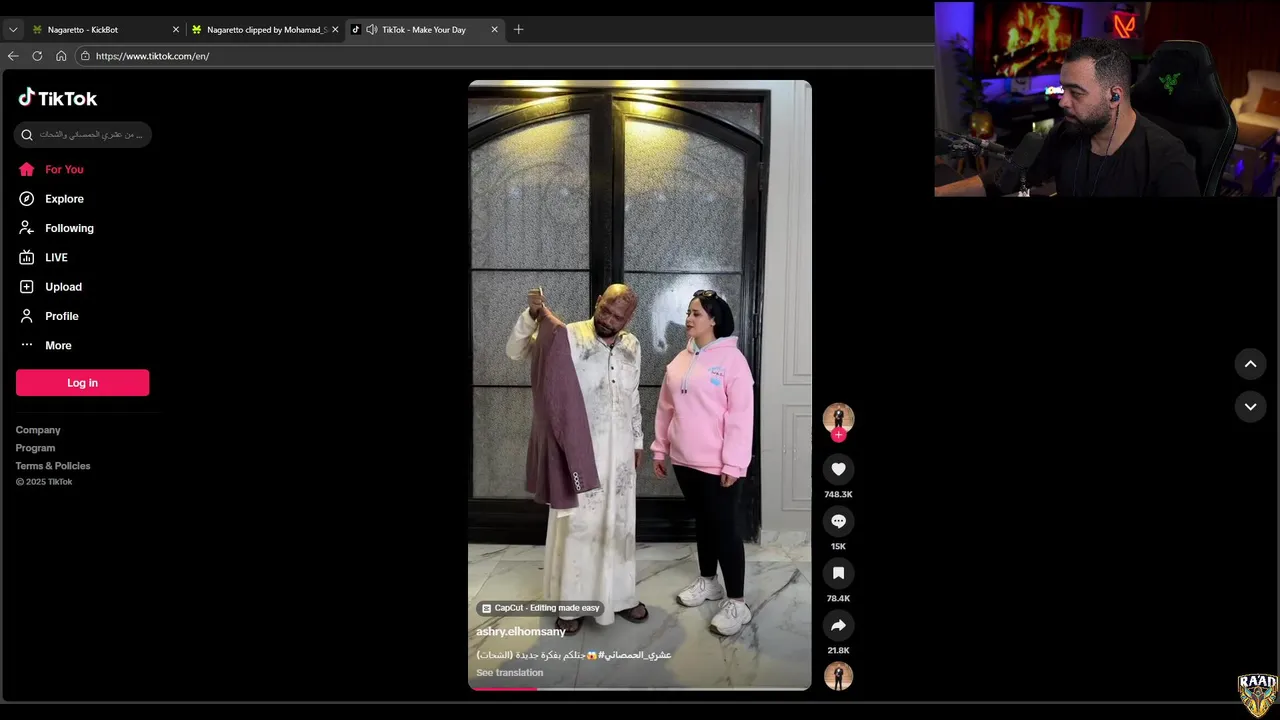The height and width of the screenshot is (720, 1280).
Task: Seek on the video progress bar
Action: coord(640,688)
